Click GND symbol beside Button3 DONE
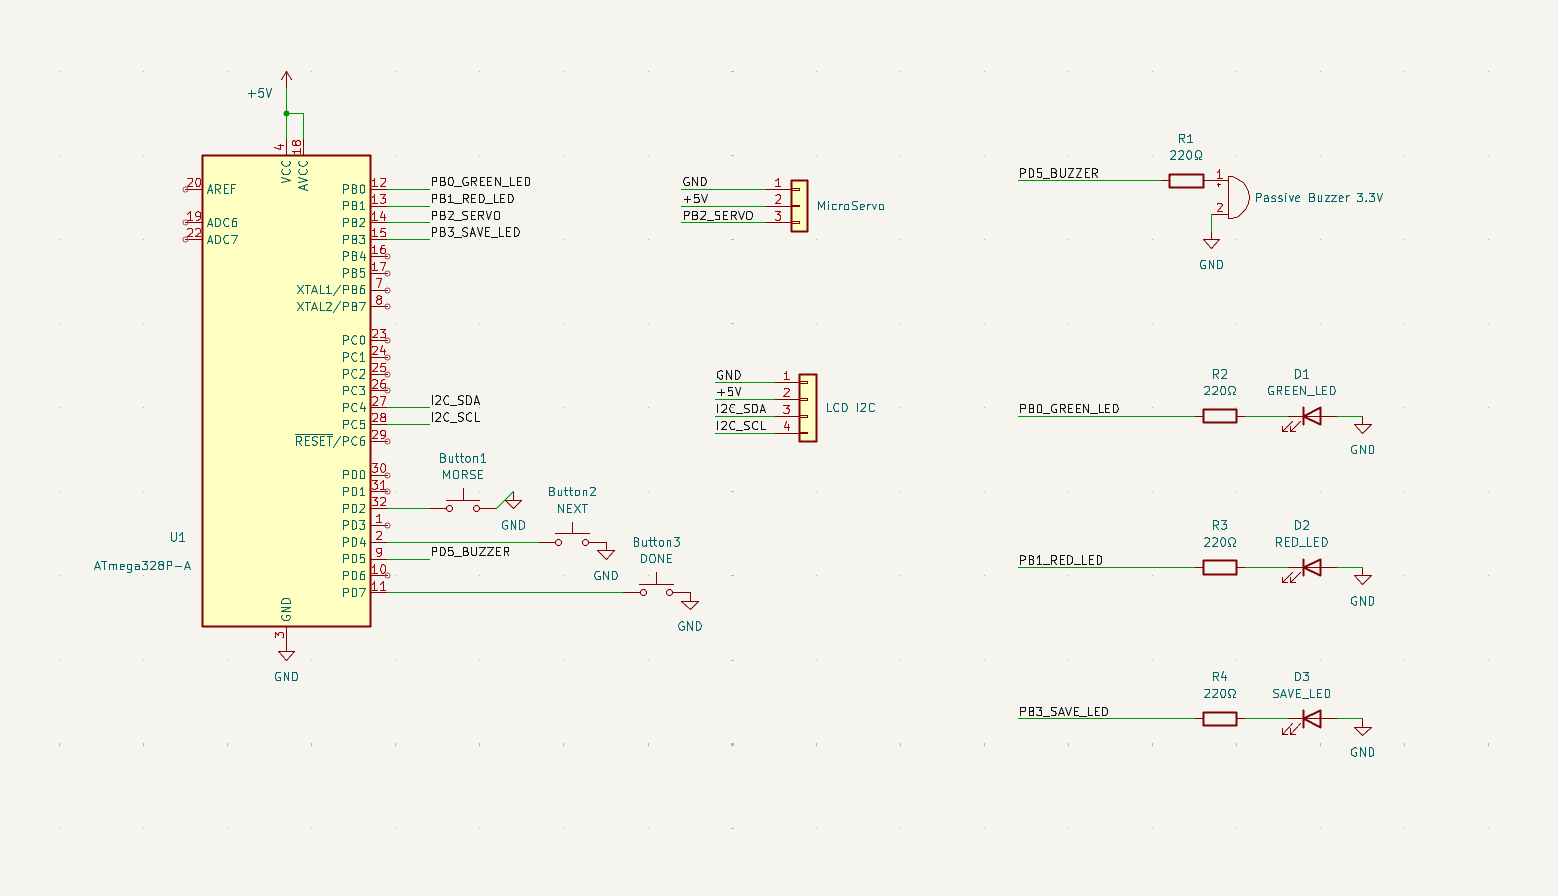1558x896 pixels. pos(690,603)
